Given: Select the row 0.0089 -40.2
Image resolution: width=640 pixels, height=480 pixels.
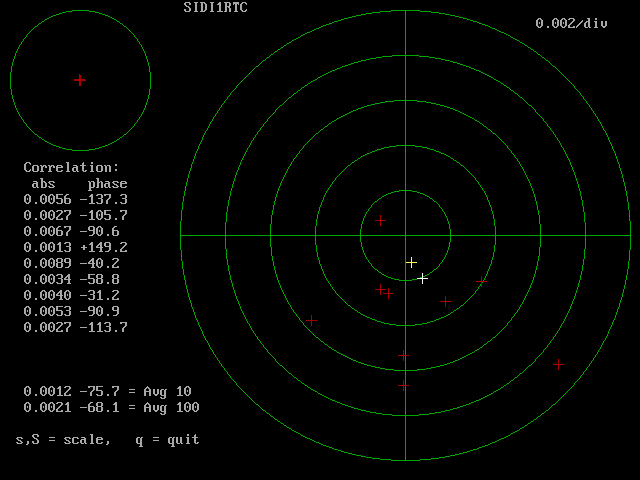Looking at the screenshot, I should coord(71,263).
